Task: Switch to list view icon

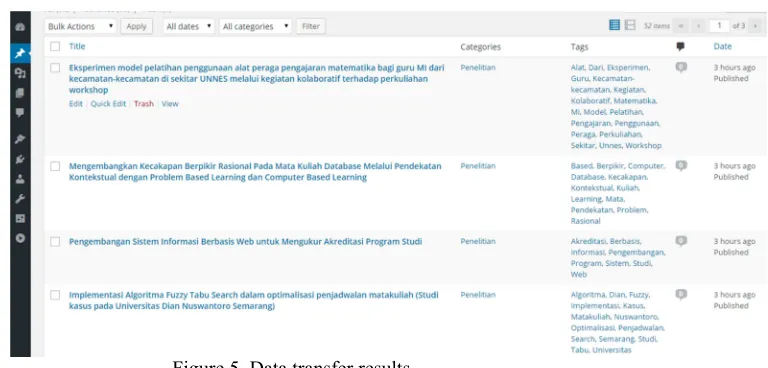Action: click(614, 25)
